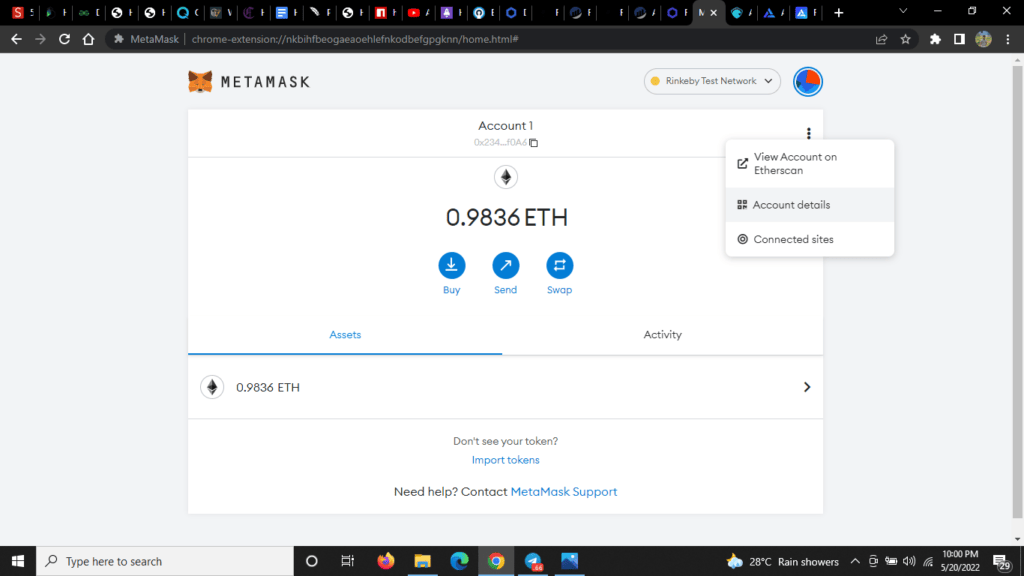Open the browser home page icon
This screenshot has height=576, width=1024.
88,39
